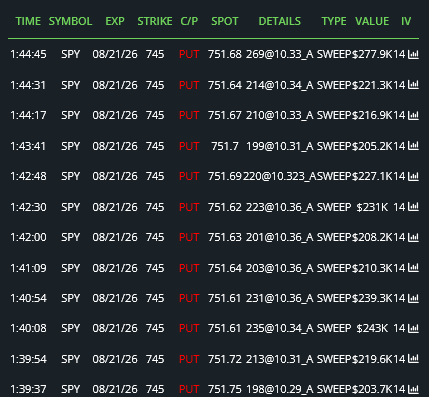
Task: Select time 1:39:37
Action: point(28,389)
